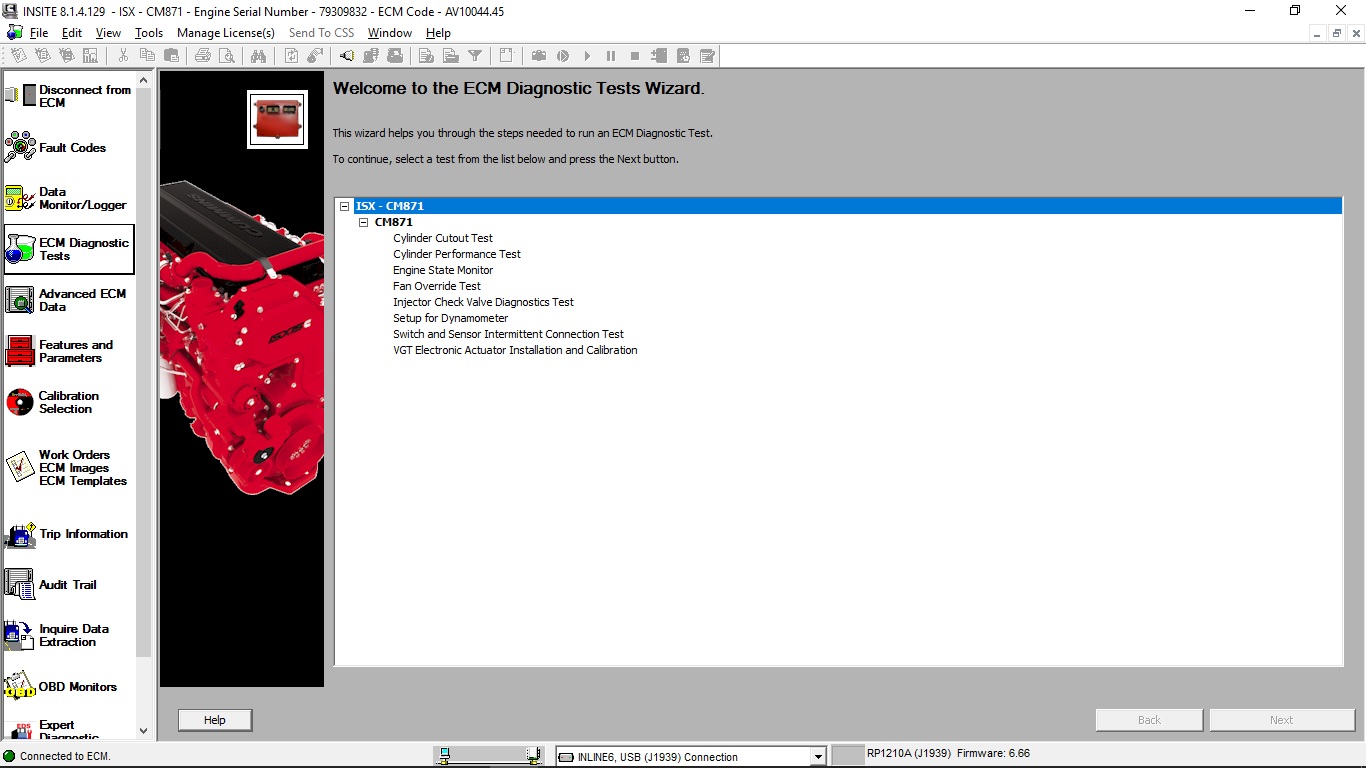
Task: Select Cylinder Performance Test
Action: [x=457, y=254]
